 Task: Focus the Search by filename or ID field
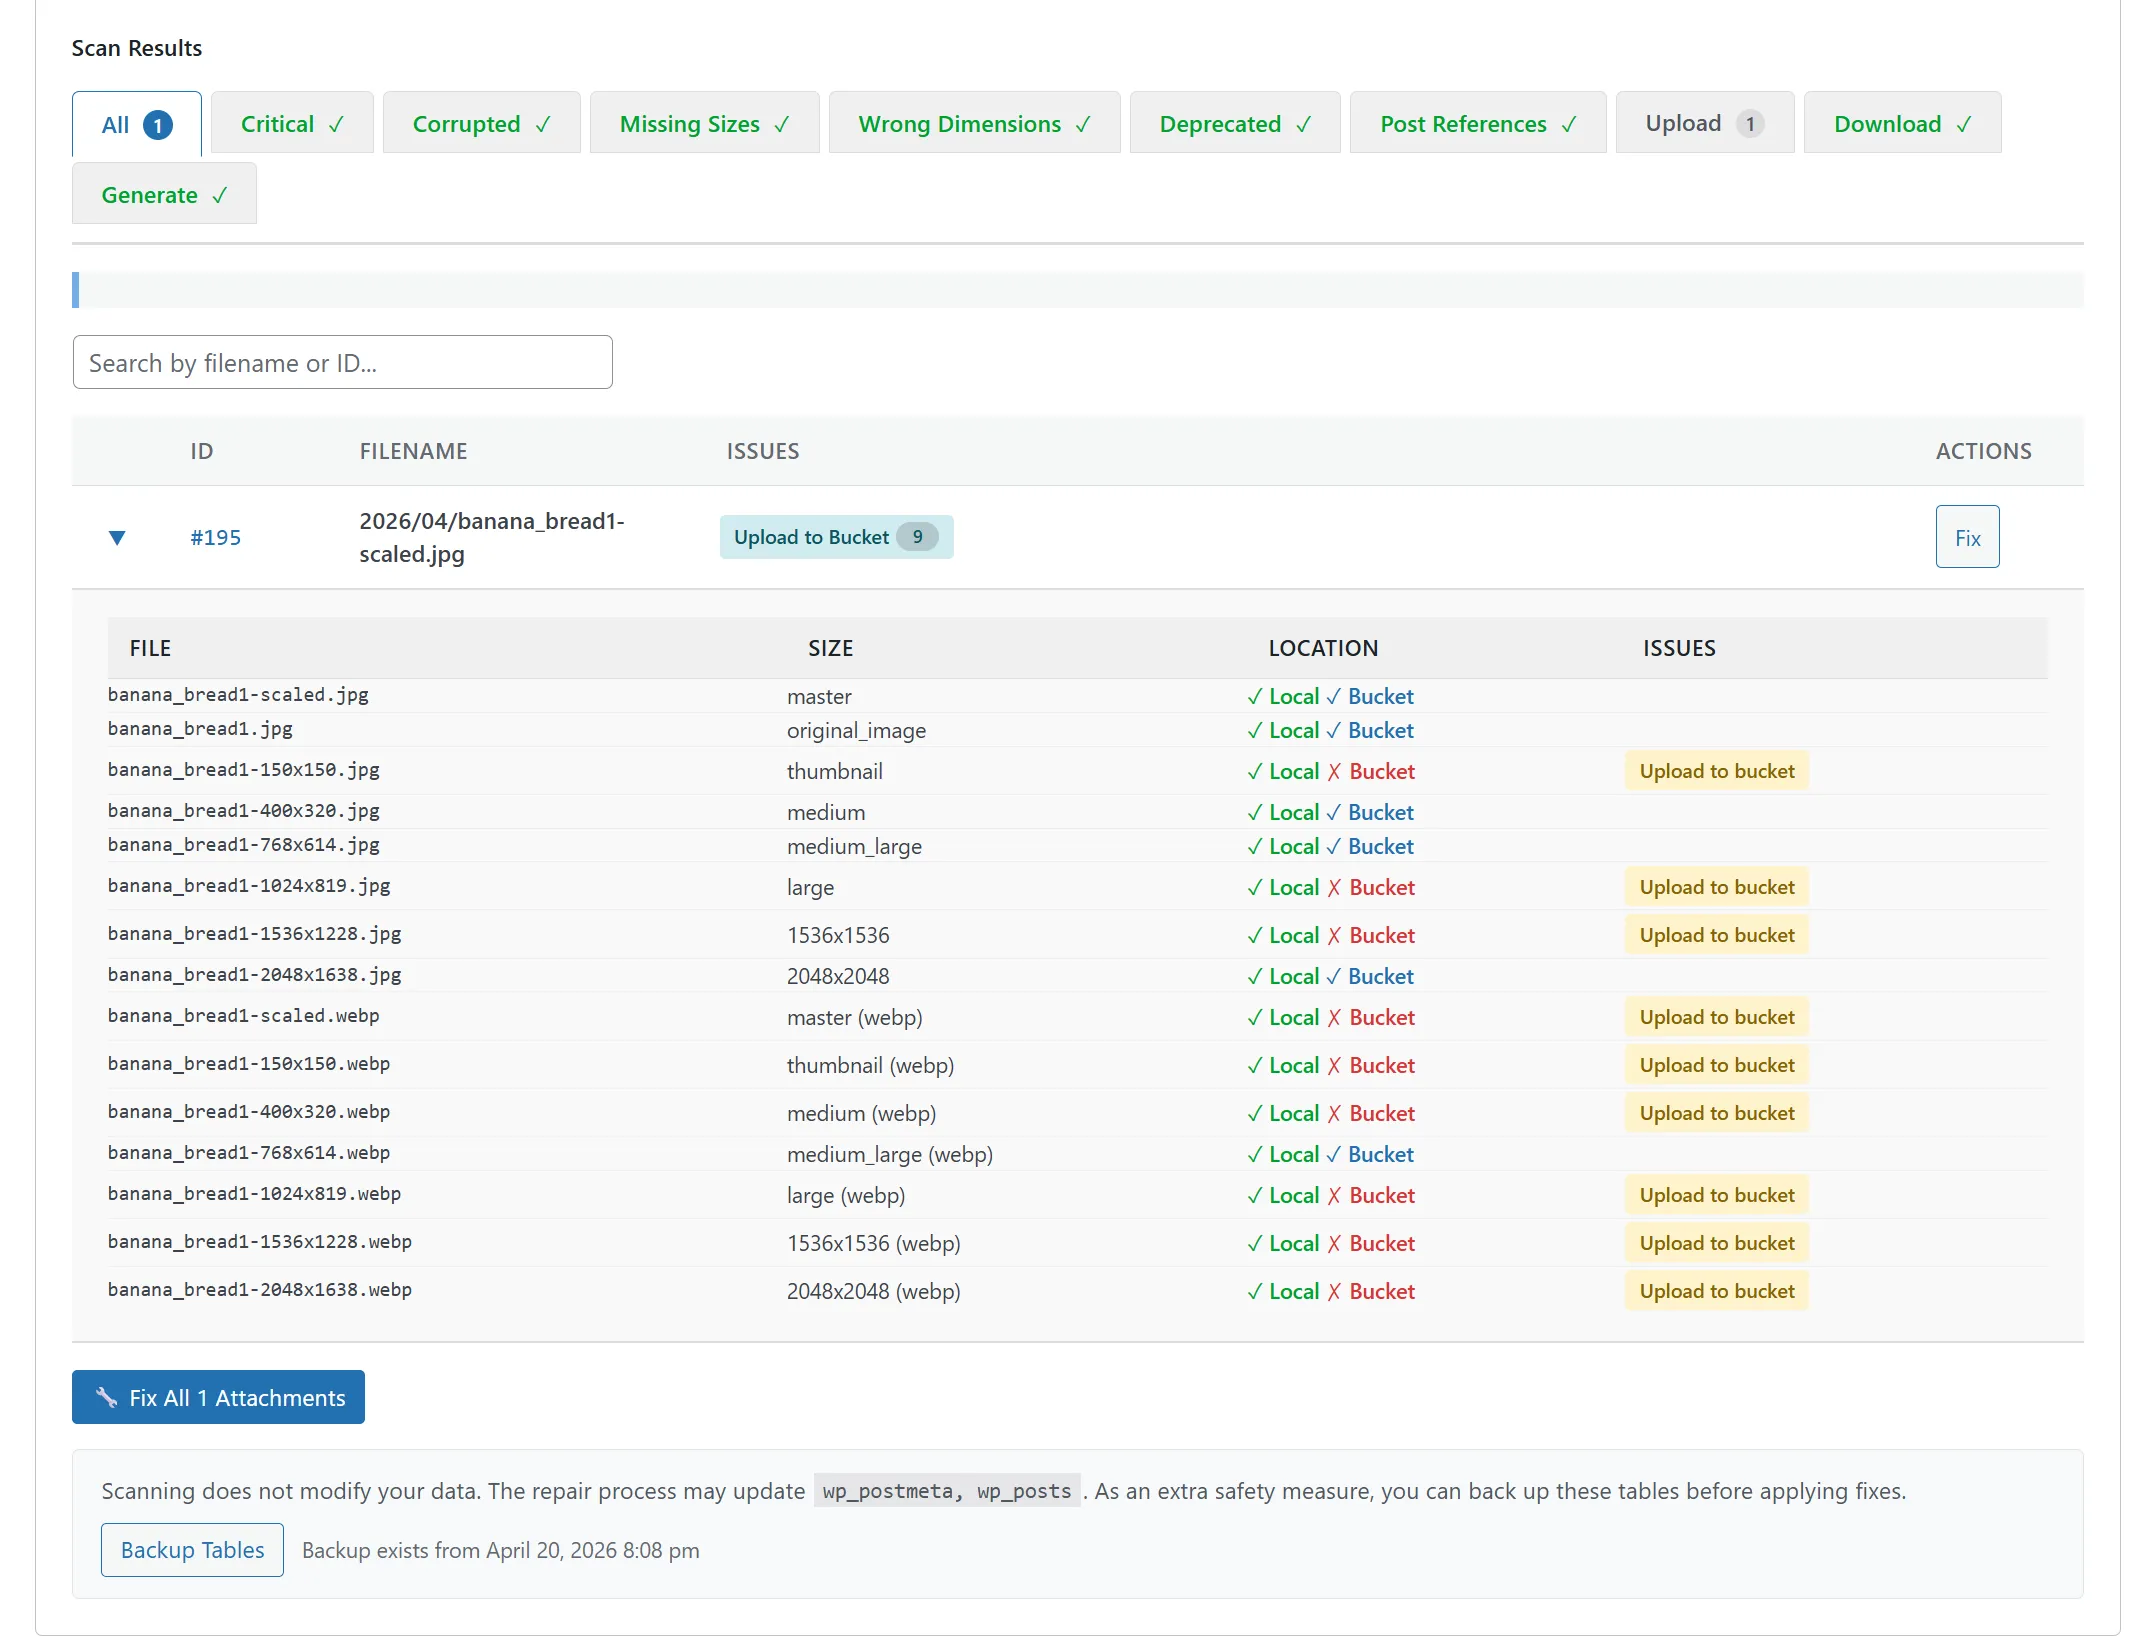342,363
